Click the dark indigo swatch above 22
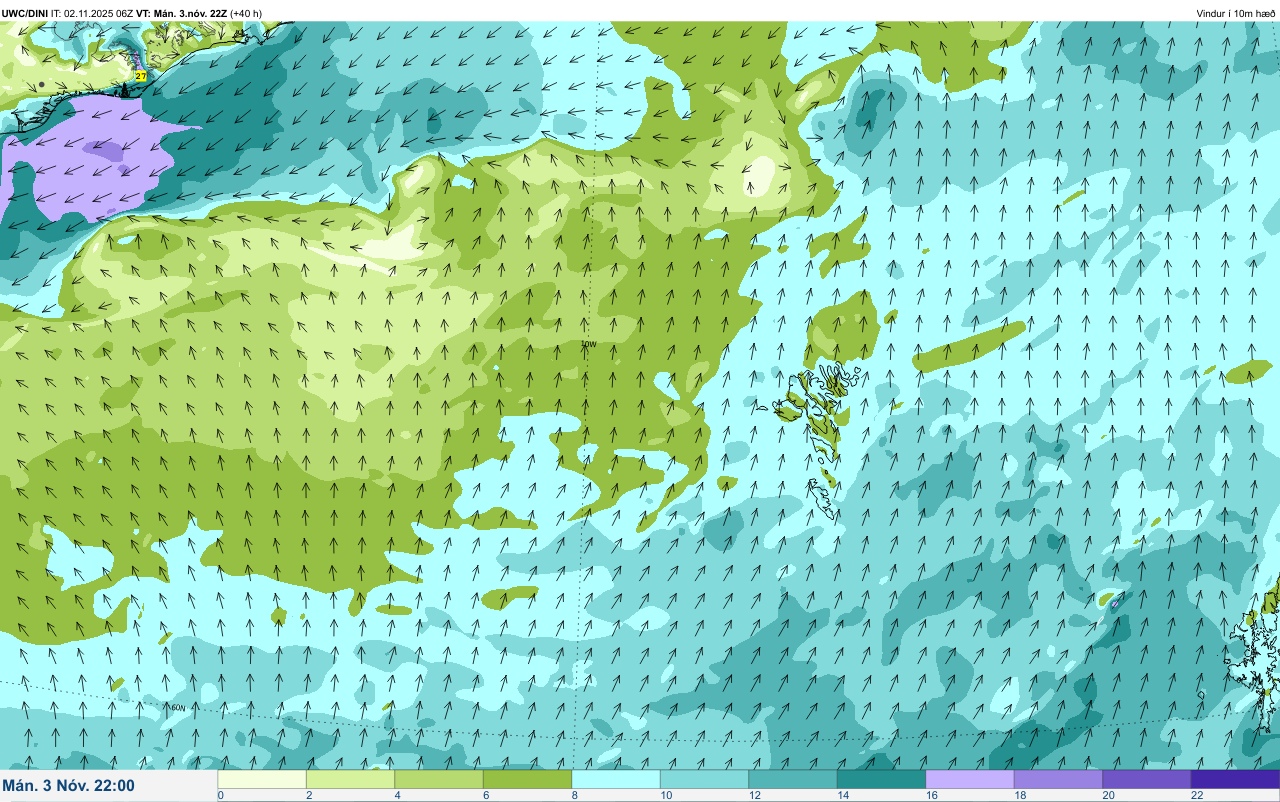Image resolution: width=1280 pixels, height=802 pixels. [1235, 779]
